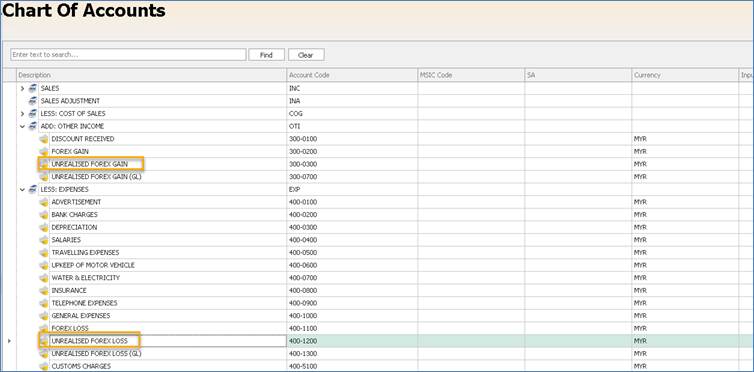Click the SALES group icon
The width and height of the screenshot is (754, 372).
33,88
